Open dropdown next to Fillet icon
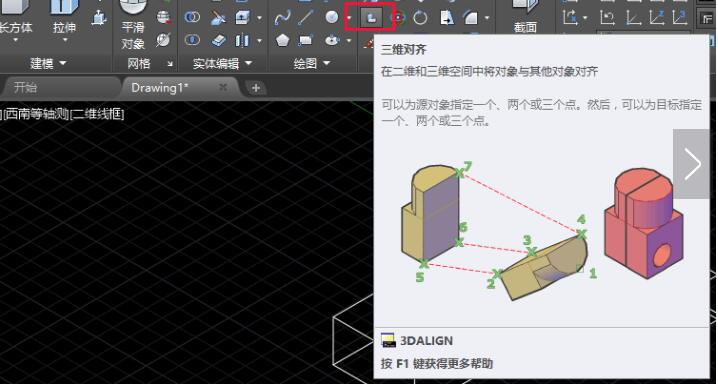The width and height of the screenshot is (718, 384). tap(487, 18)
